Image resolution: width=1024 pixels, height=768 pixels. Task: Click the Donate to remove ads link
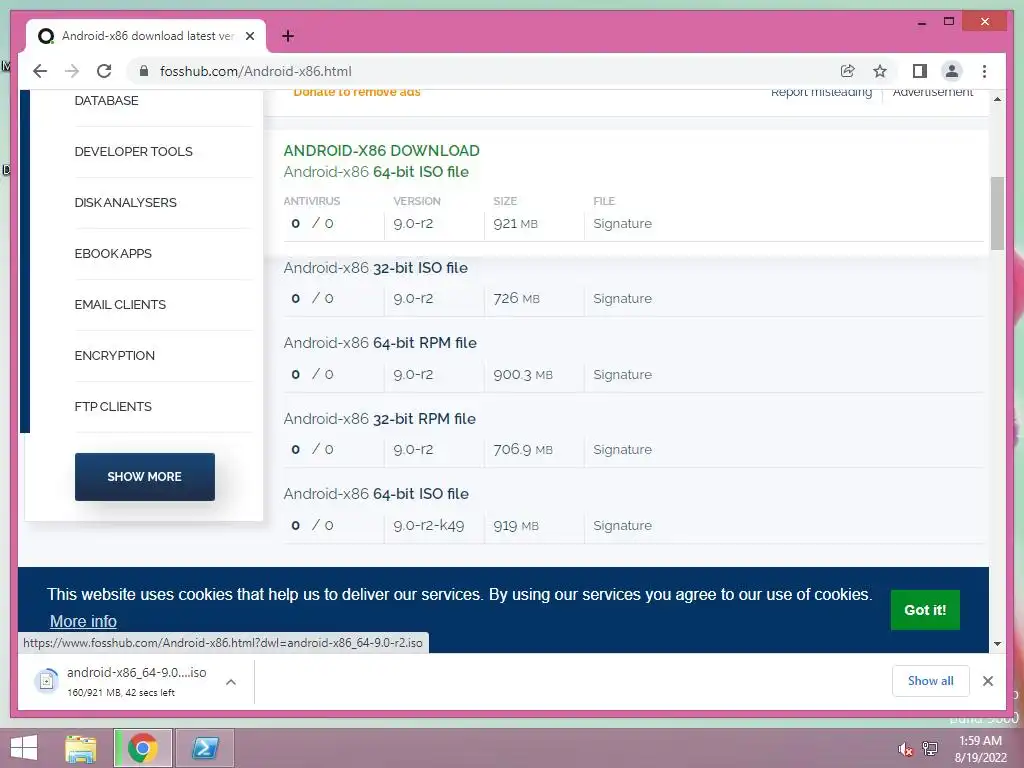(357, 92)
